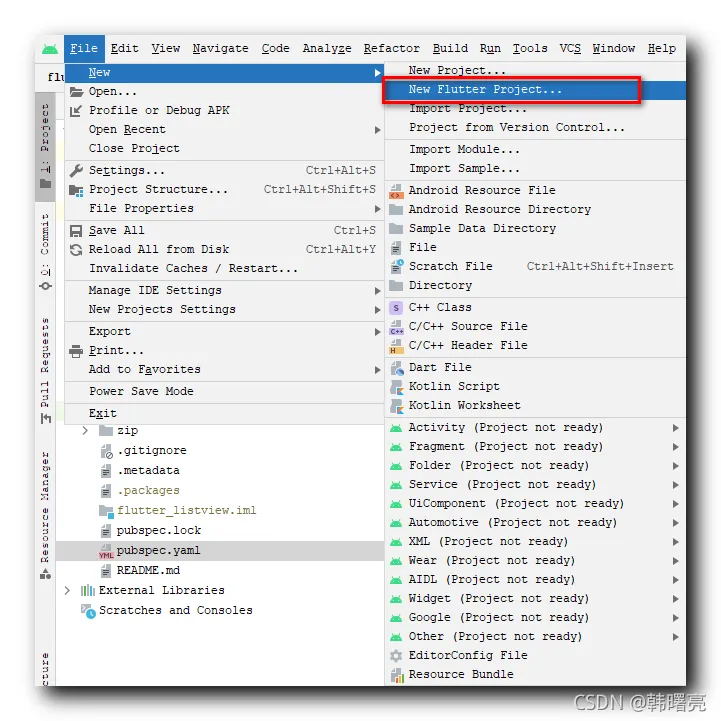Image resolution: width=721 pixels, height=721 pixels.
Task: Open the Project tool window tab
Action: coord(45,146)
